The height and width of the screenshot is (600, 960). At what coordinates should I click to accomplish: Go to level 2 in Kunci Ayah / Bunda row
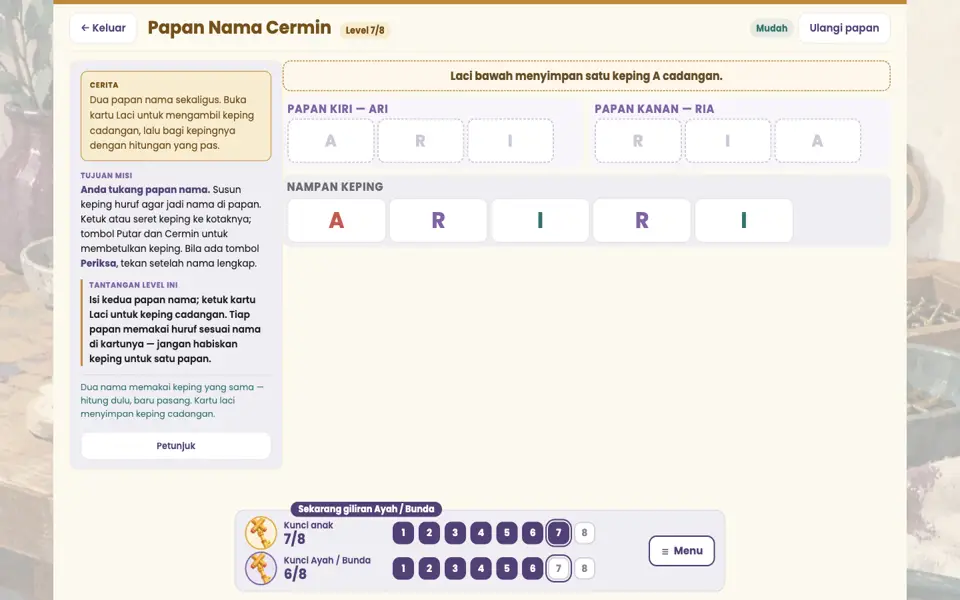[x=429, y=568]
